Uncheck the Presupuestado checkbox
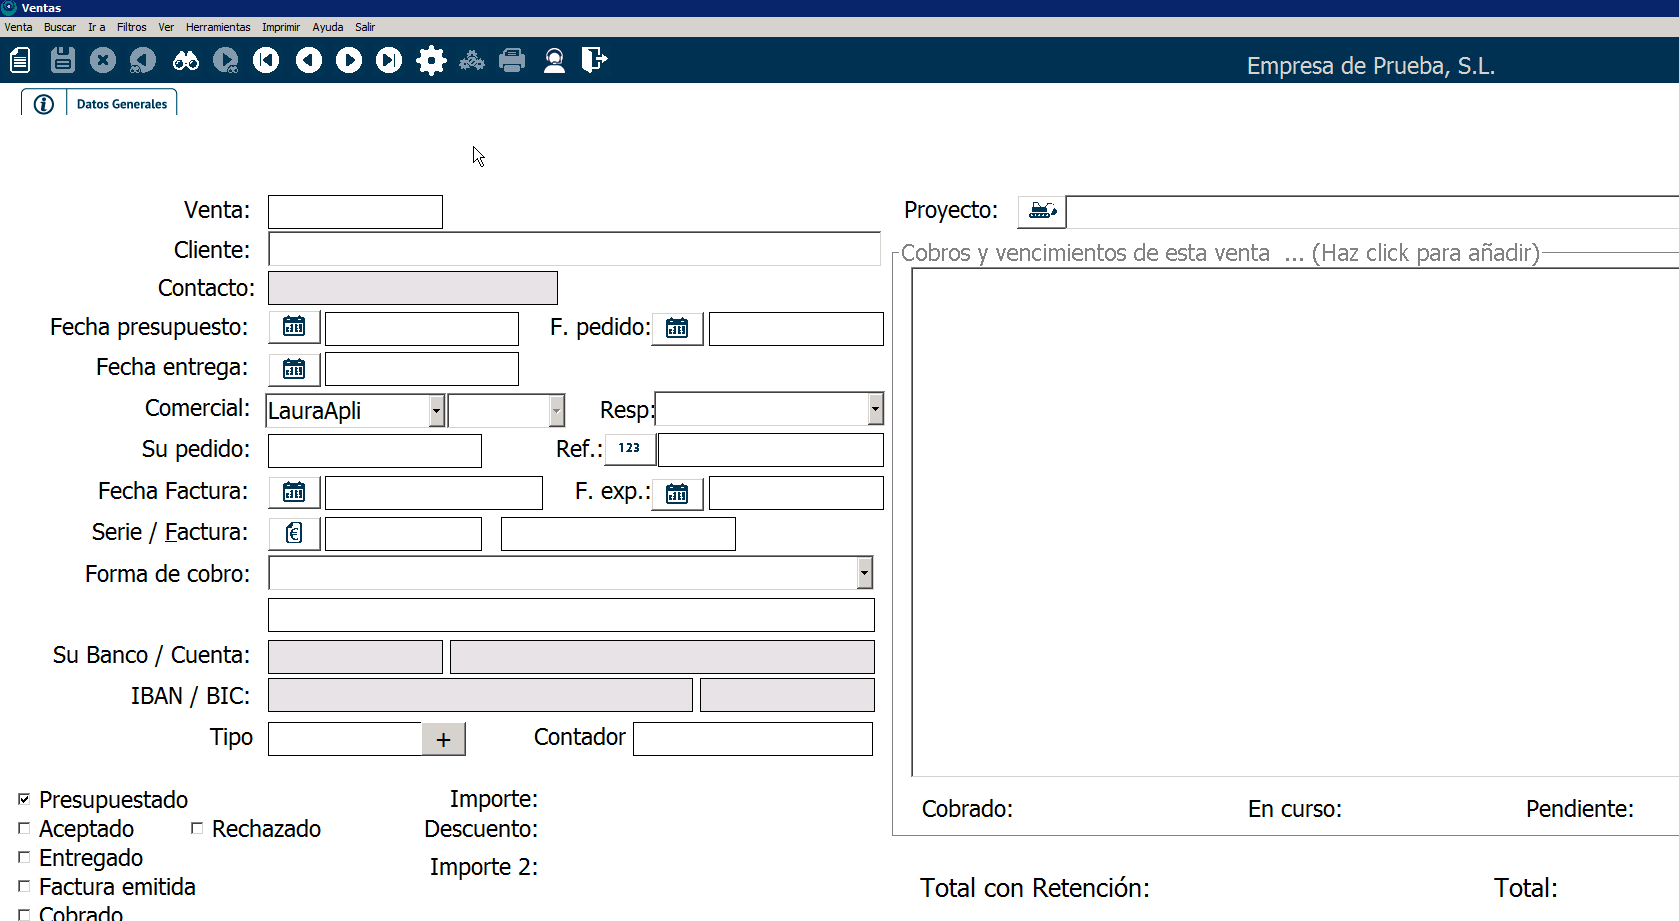 24,799
